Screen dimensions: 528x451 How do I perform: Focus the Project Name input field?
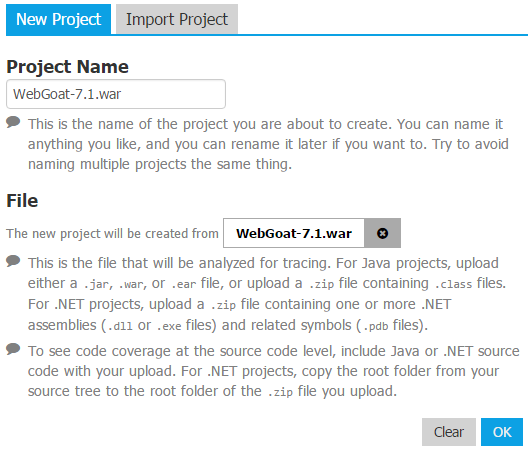pyautogui.click(x=116, y=94)
